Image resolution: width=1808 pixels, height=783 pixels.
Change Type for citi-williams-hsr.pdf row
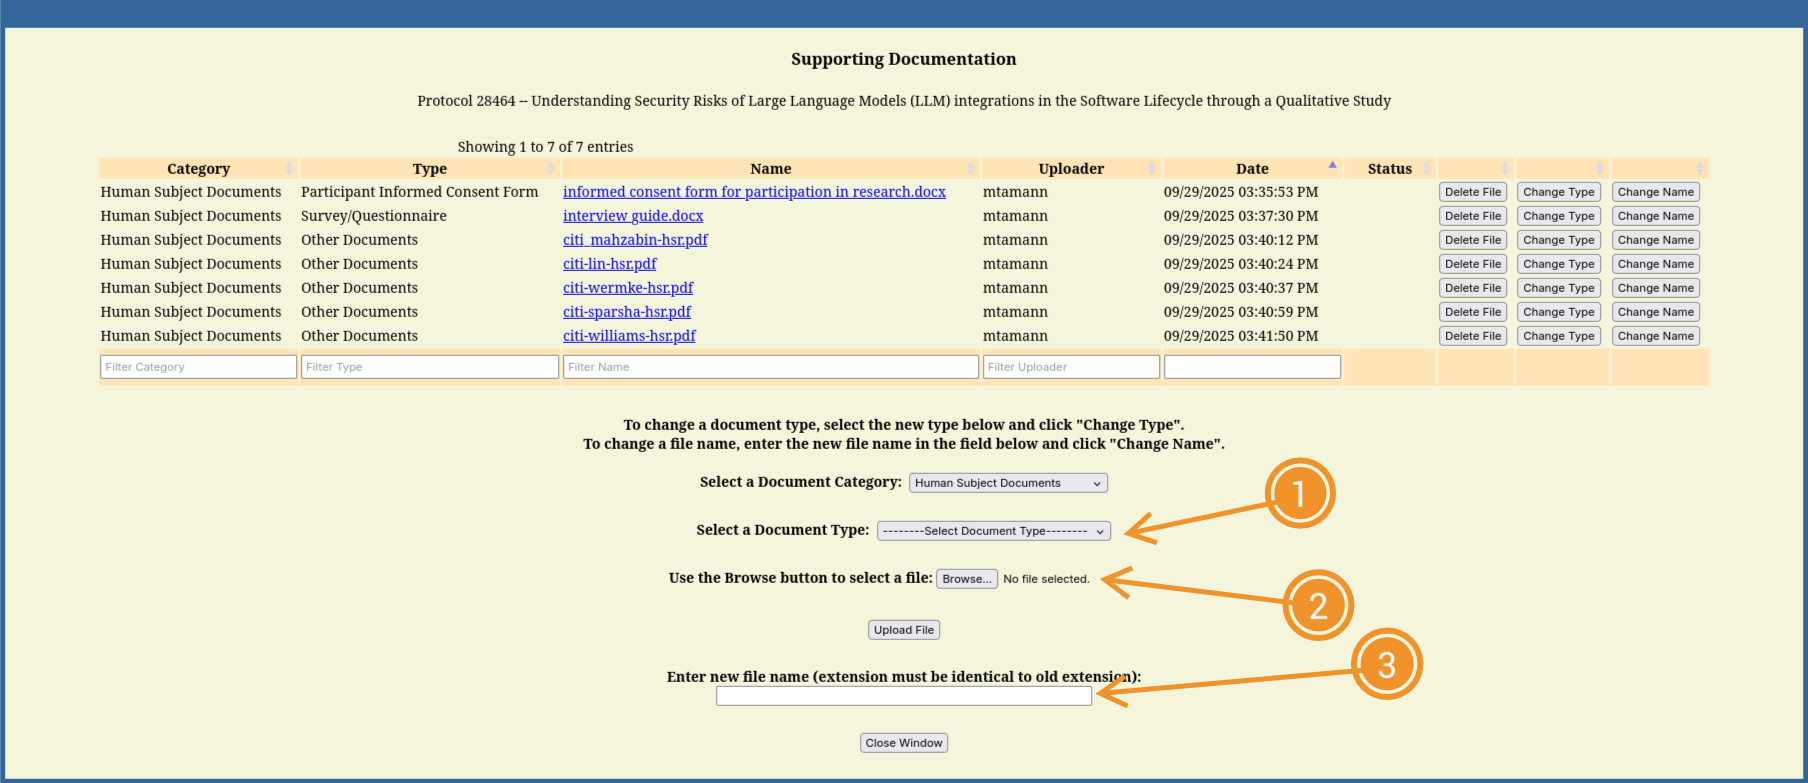pos(1559,336)
